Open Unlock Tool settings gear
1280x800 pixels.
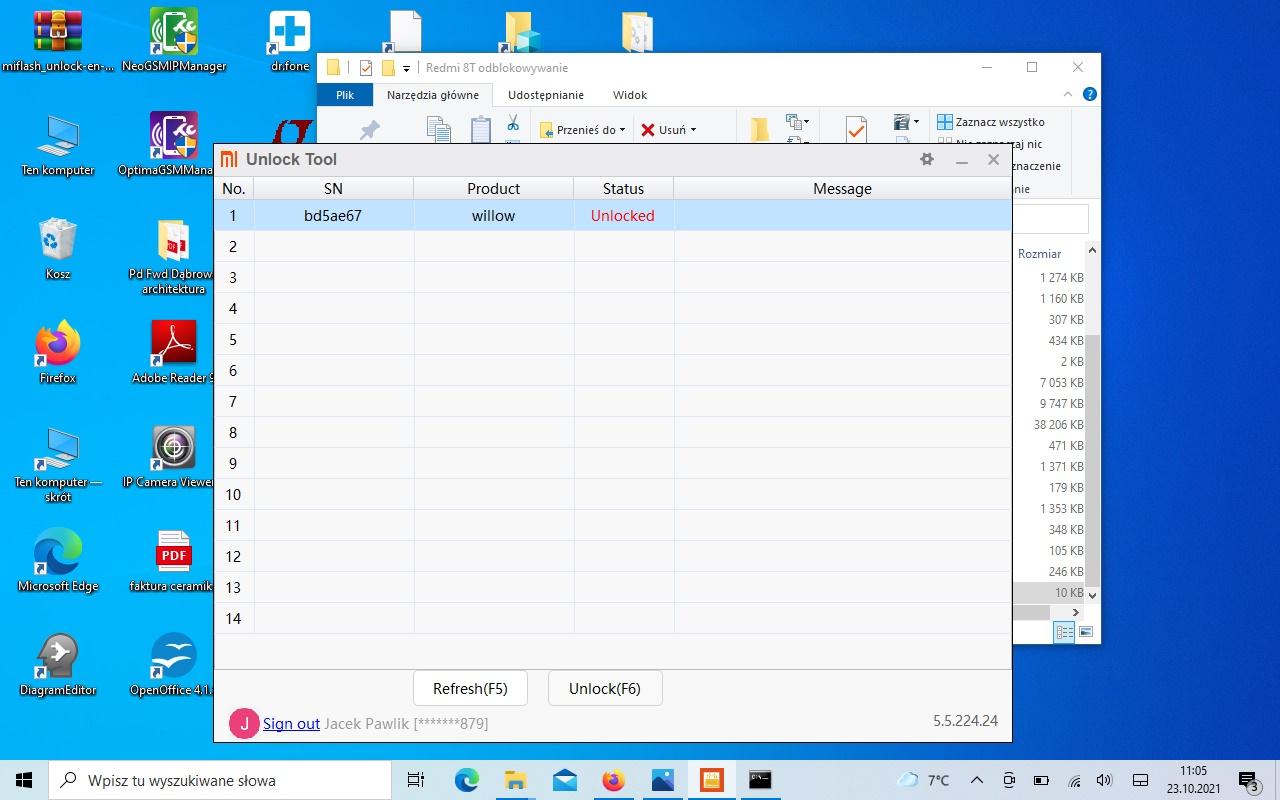[x=926, y=160]
